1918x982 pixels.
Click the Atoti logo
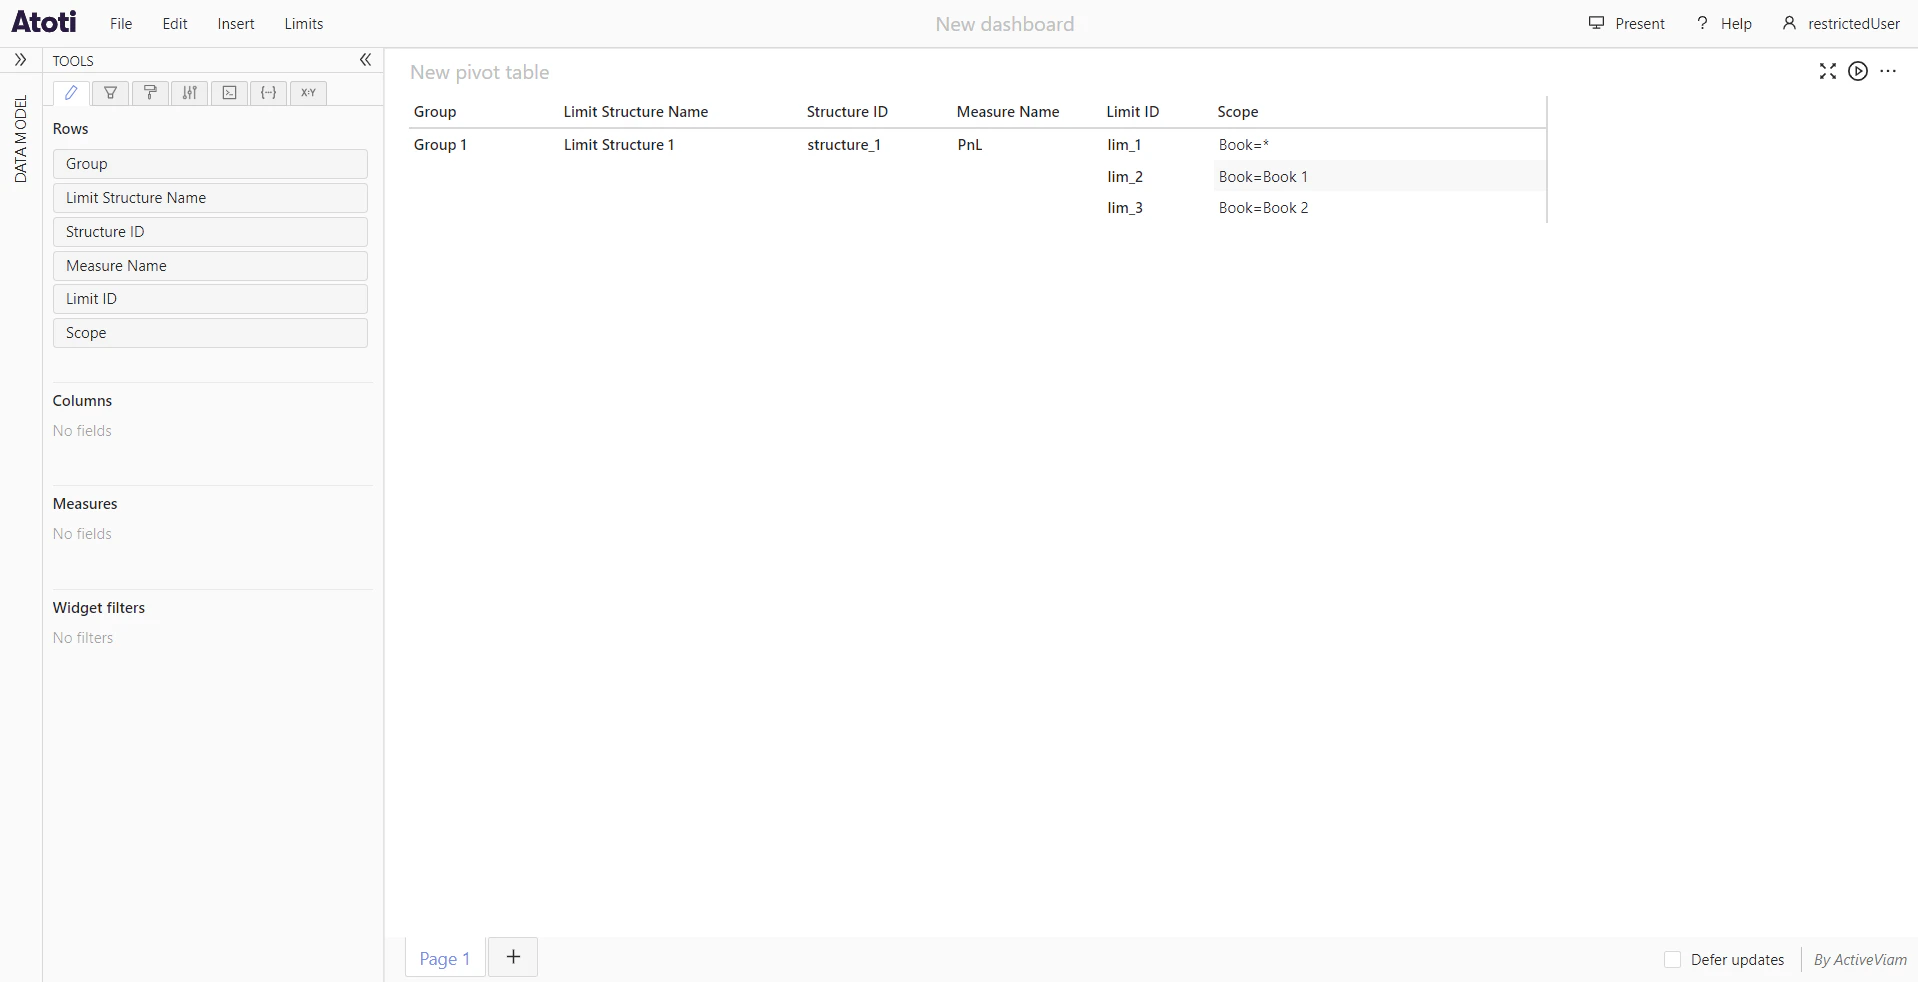[x=44, y=22]
